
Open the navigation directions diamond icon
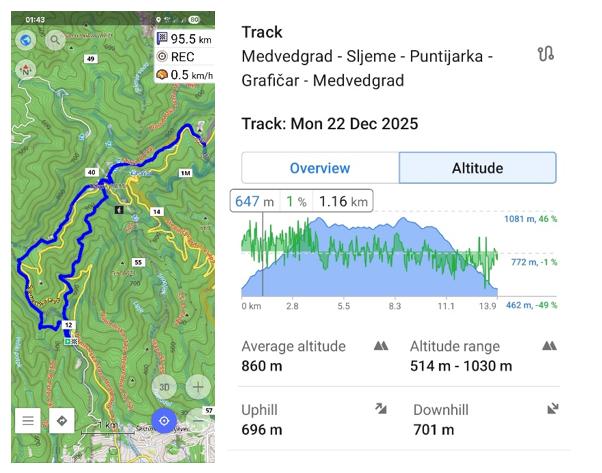[62, 421]
